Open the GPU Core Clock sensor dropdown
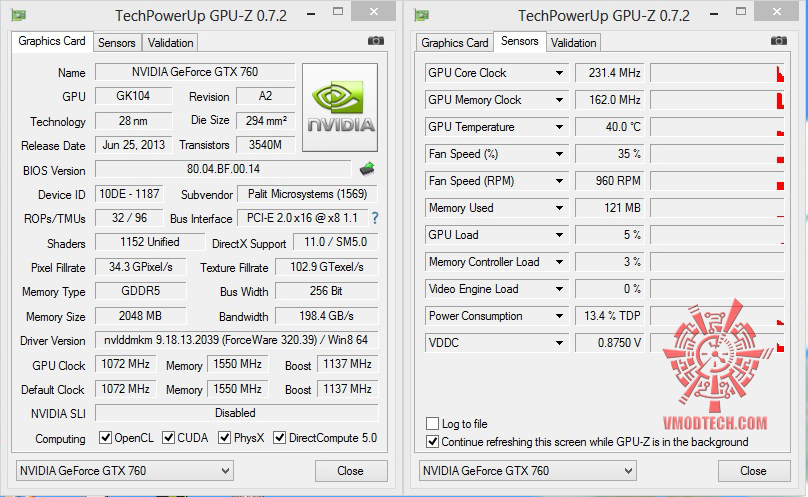This screenshot has height=497, width=808. click(x=560, y=73)
